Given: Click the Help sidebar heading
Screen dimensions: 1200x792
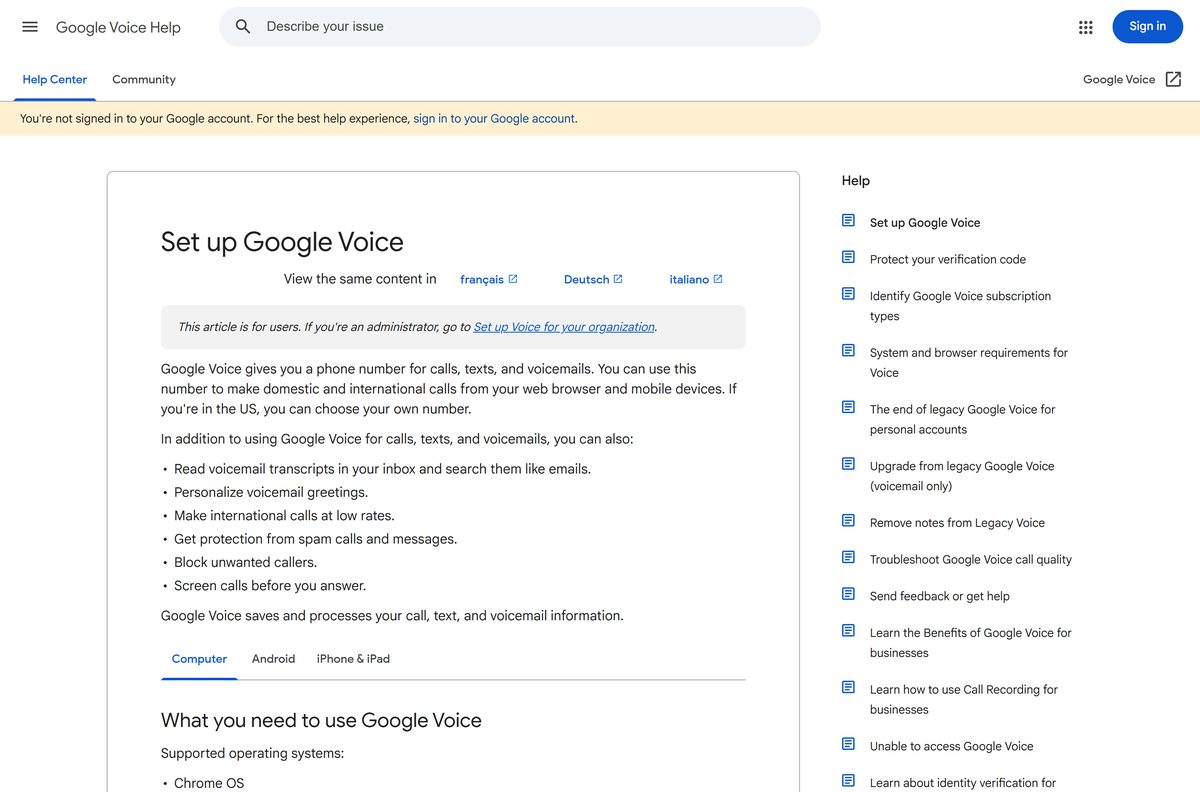Looking at the screenshot, I should click(856, 181).
